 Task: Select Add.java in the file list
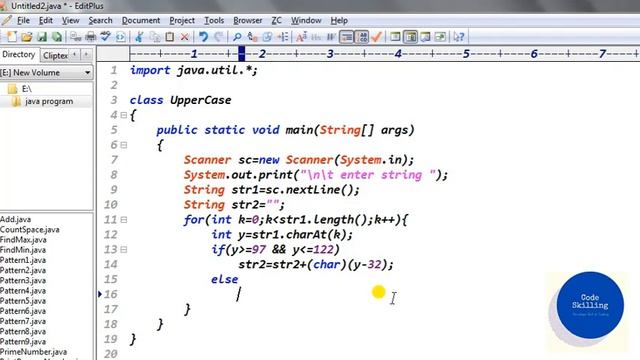[16, 219]
